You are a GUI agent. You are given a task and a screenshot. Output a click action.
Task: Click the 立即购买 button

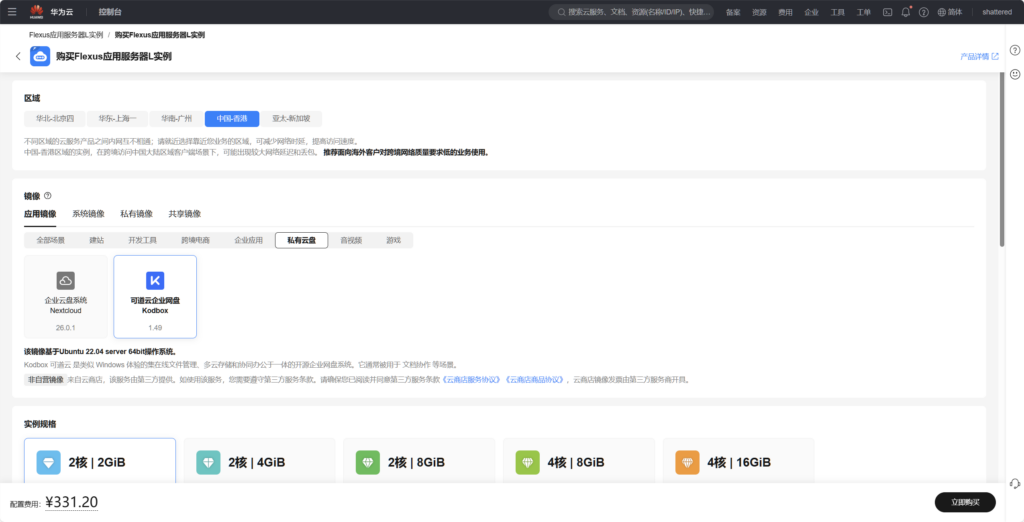click(x=964, y=502)
